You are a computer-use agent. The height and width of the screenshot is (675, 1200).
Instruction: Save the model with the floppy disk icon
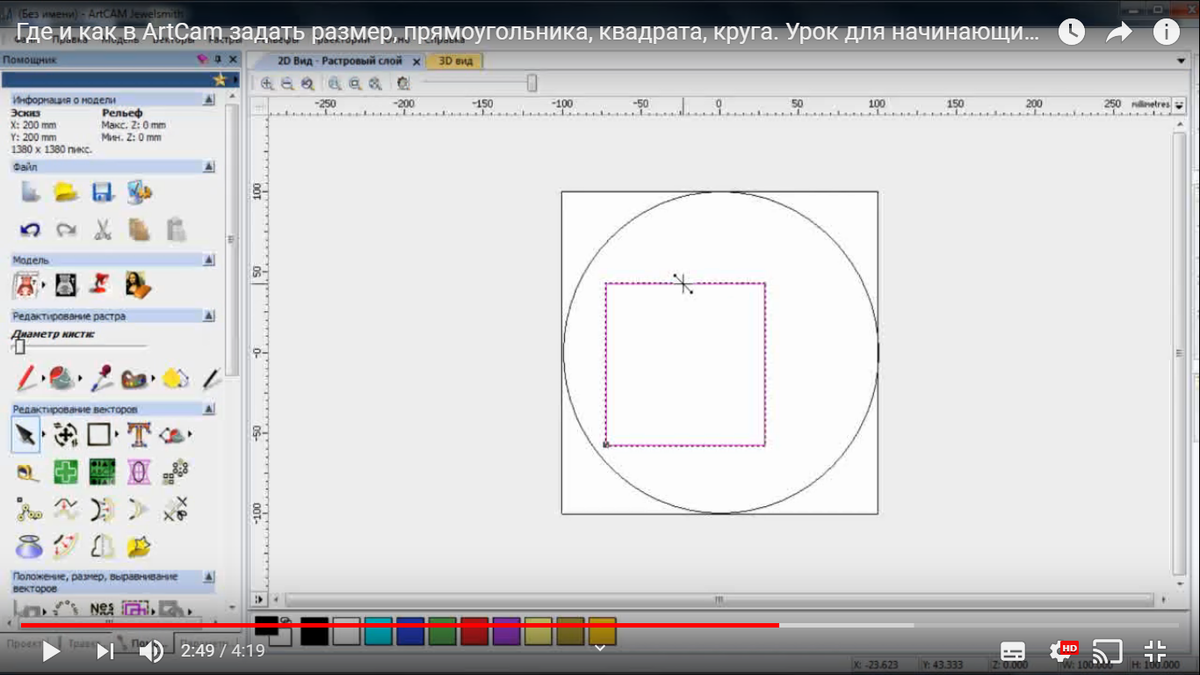tap(102, 191)
